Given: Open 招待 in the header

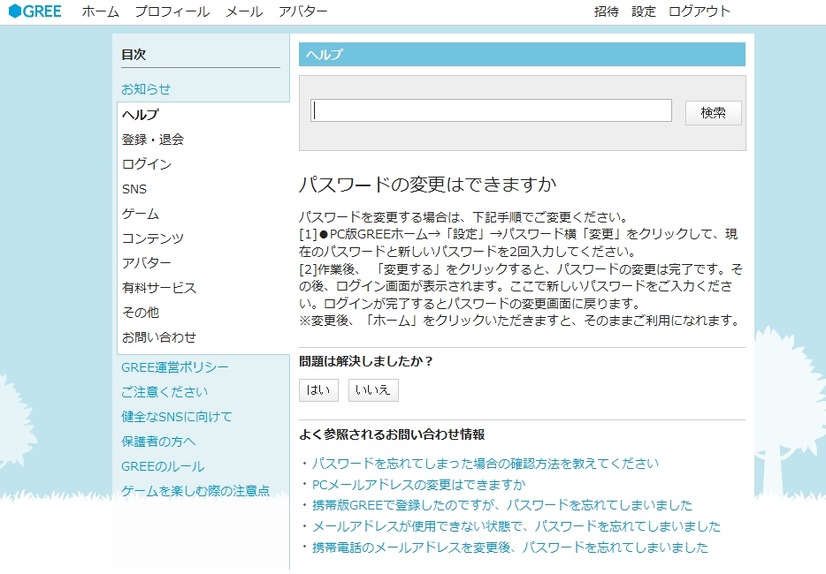Looking at the screenshot, I should pyautogui.click(x=606, y=12).
